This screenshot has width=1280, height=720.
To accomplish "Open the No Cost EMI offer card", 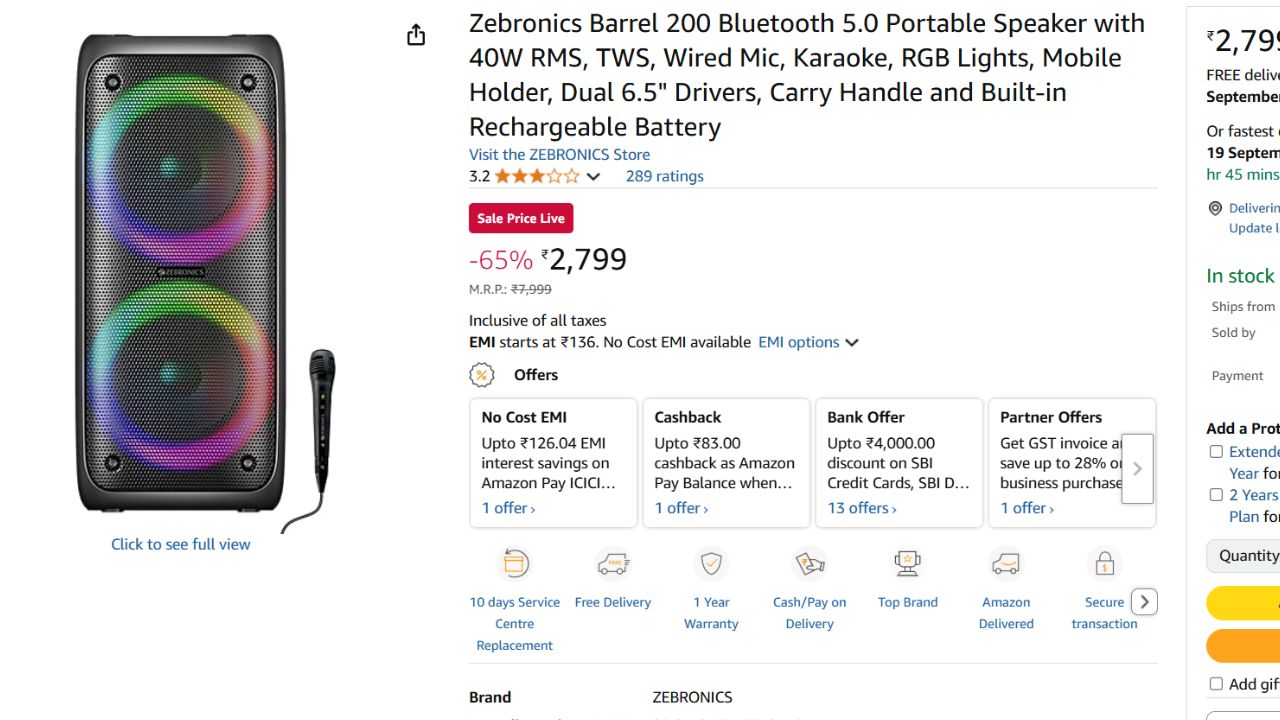I will pos(553,463).
